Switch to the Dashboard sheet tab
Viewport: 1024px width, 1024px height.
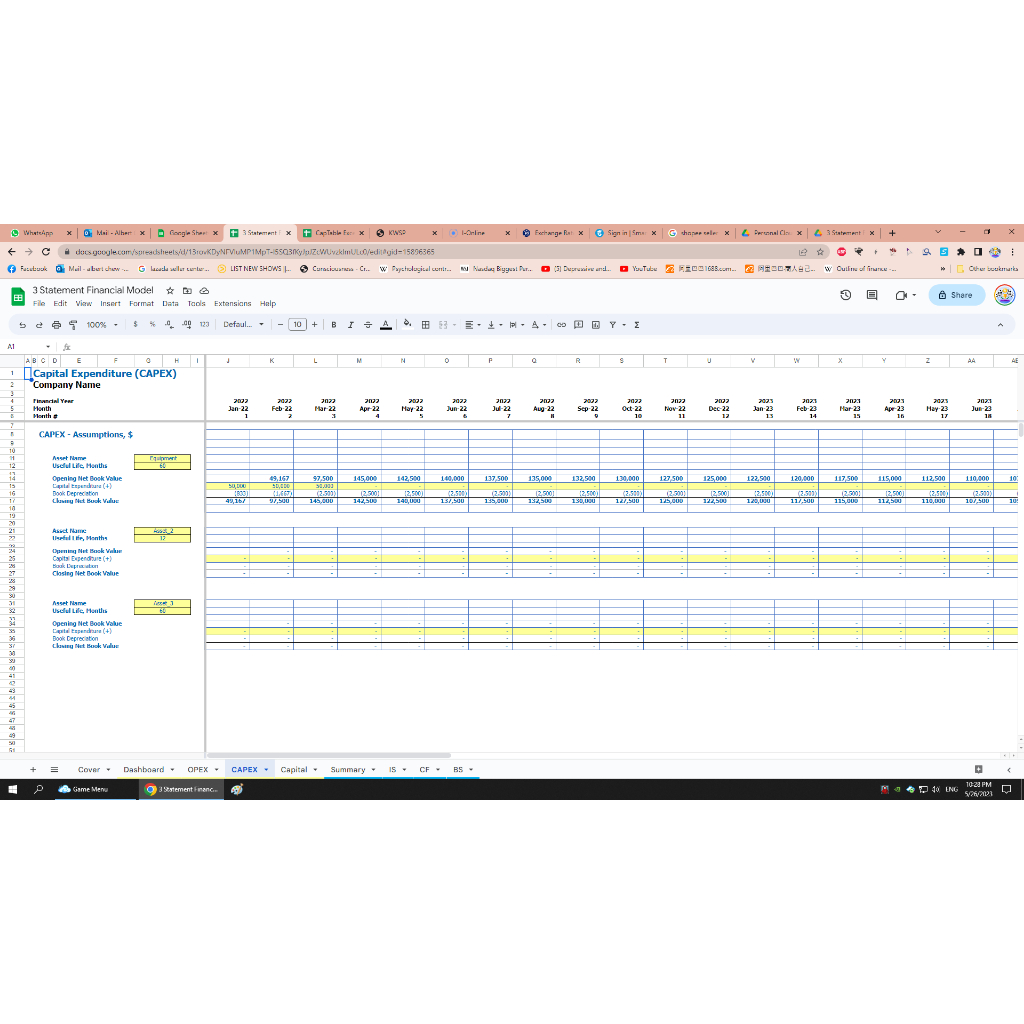pos(143,770)
